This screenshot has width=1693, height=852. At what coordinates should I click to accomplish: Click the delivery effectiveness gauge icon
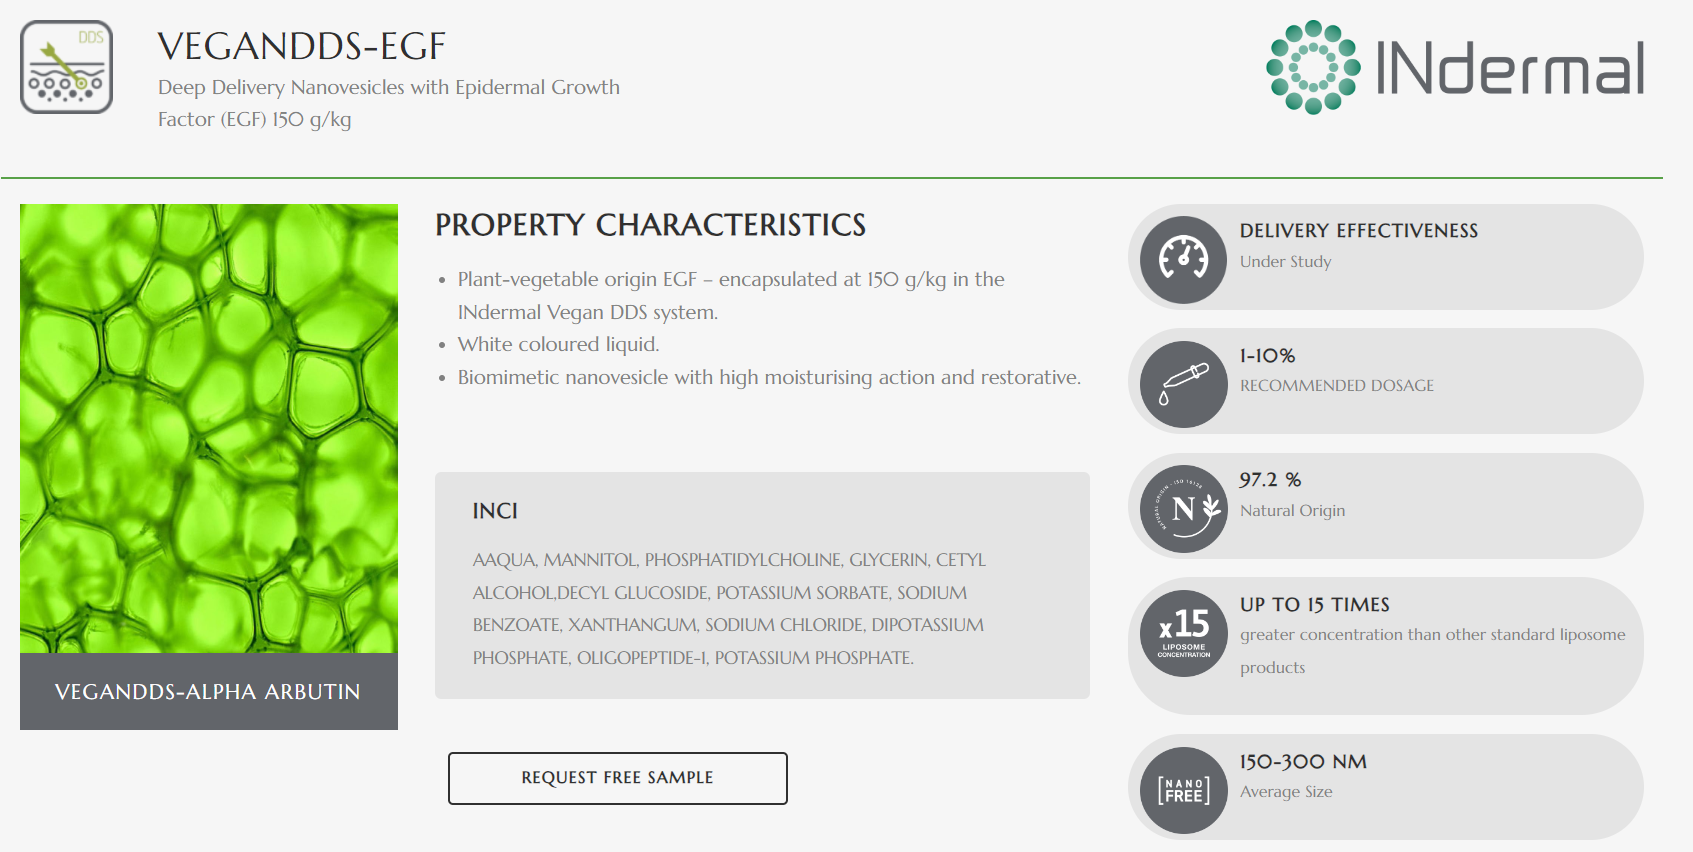tap(1183, 259)
